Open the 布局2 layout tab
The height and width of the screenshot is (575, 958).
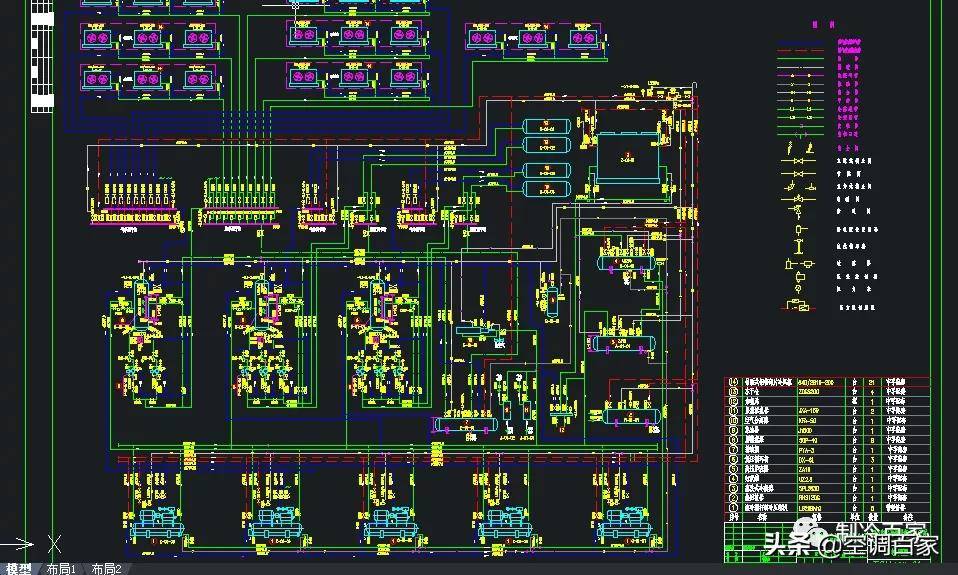pos(106,568)
